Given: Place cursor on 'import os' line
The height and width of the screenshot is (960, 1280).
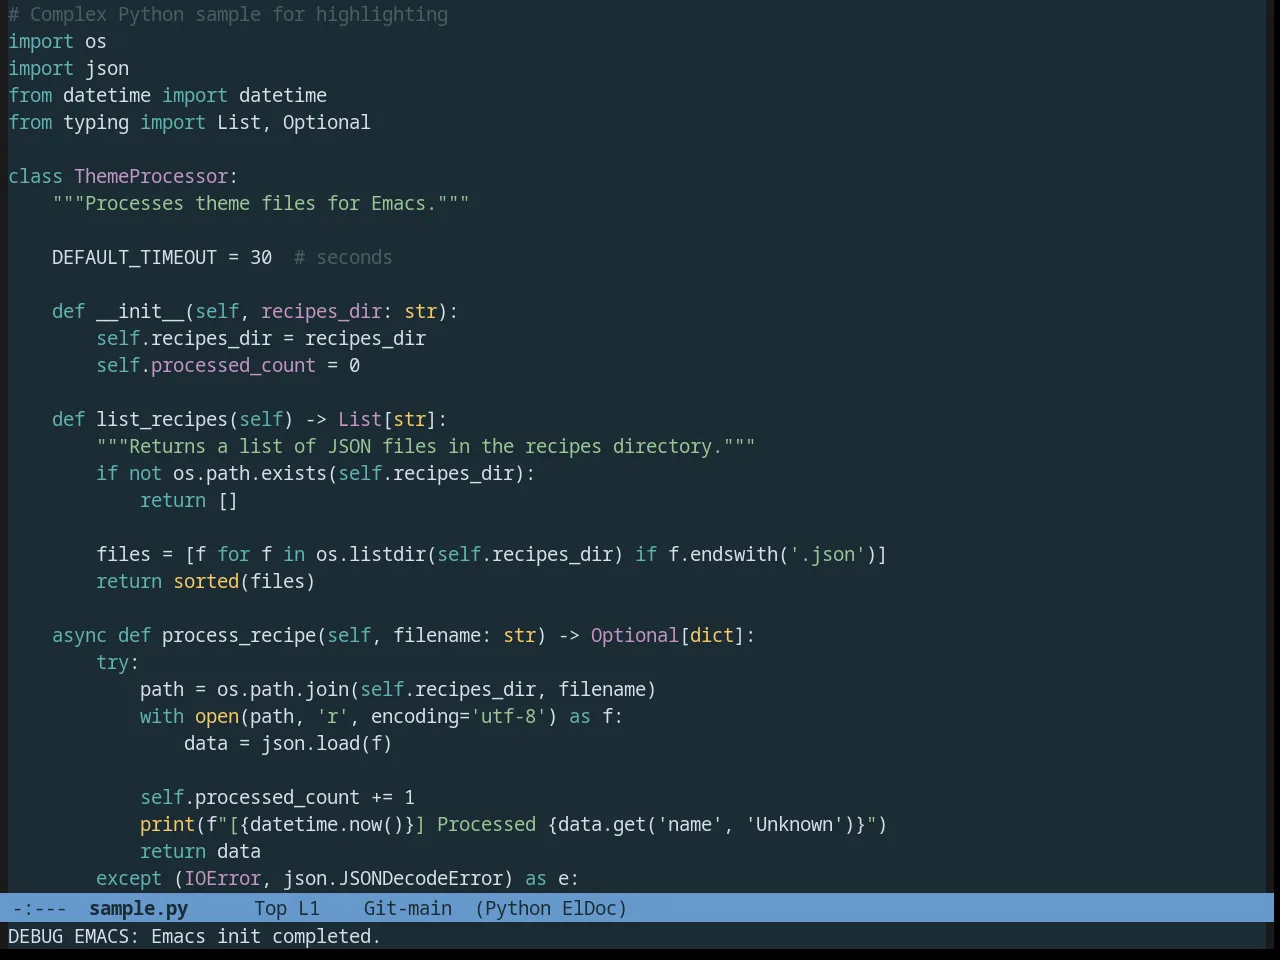Looking at the screenshot, I should coord(57,41).
